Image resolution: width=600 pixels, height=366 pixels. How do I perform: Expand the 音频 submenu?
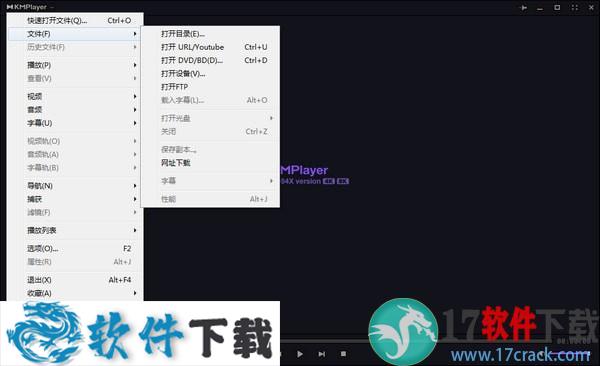point(75,110)
